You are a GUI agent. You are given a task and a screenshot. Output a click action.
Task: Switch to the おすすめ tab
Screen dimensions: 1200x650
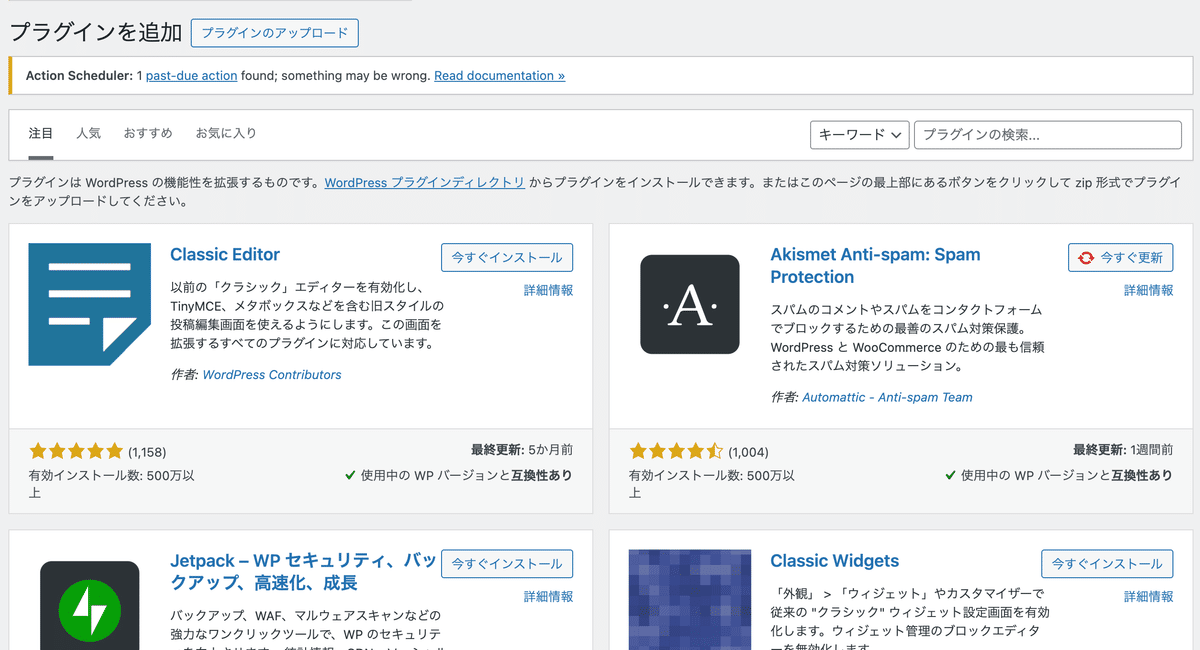148,133
